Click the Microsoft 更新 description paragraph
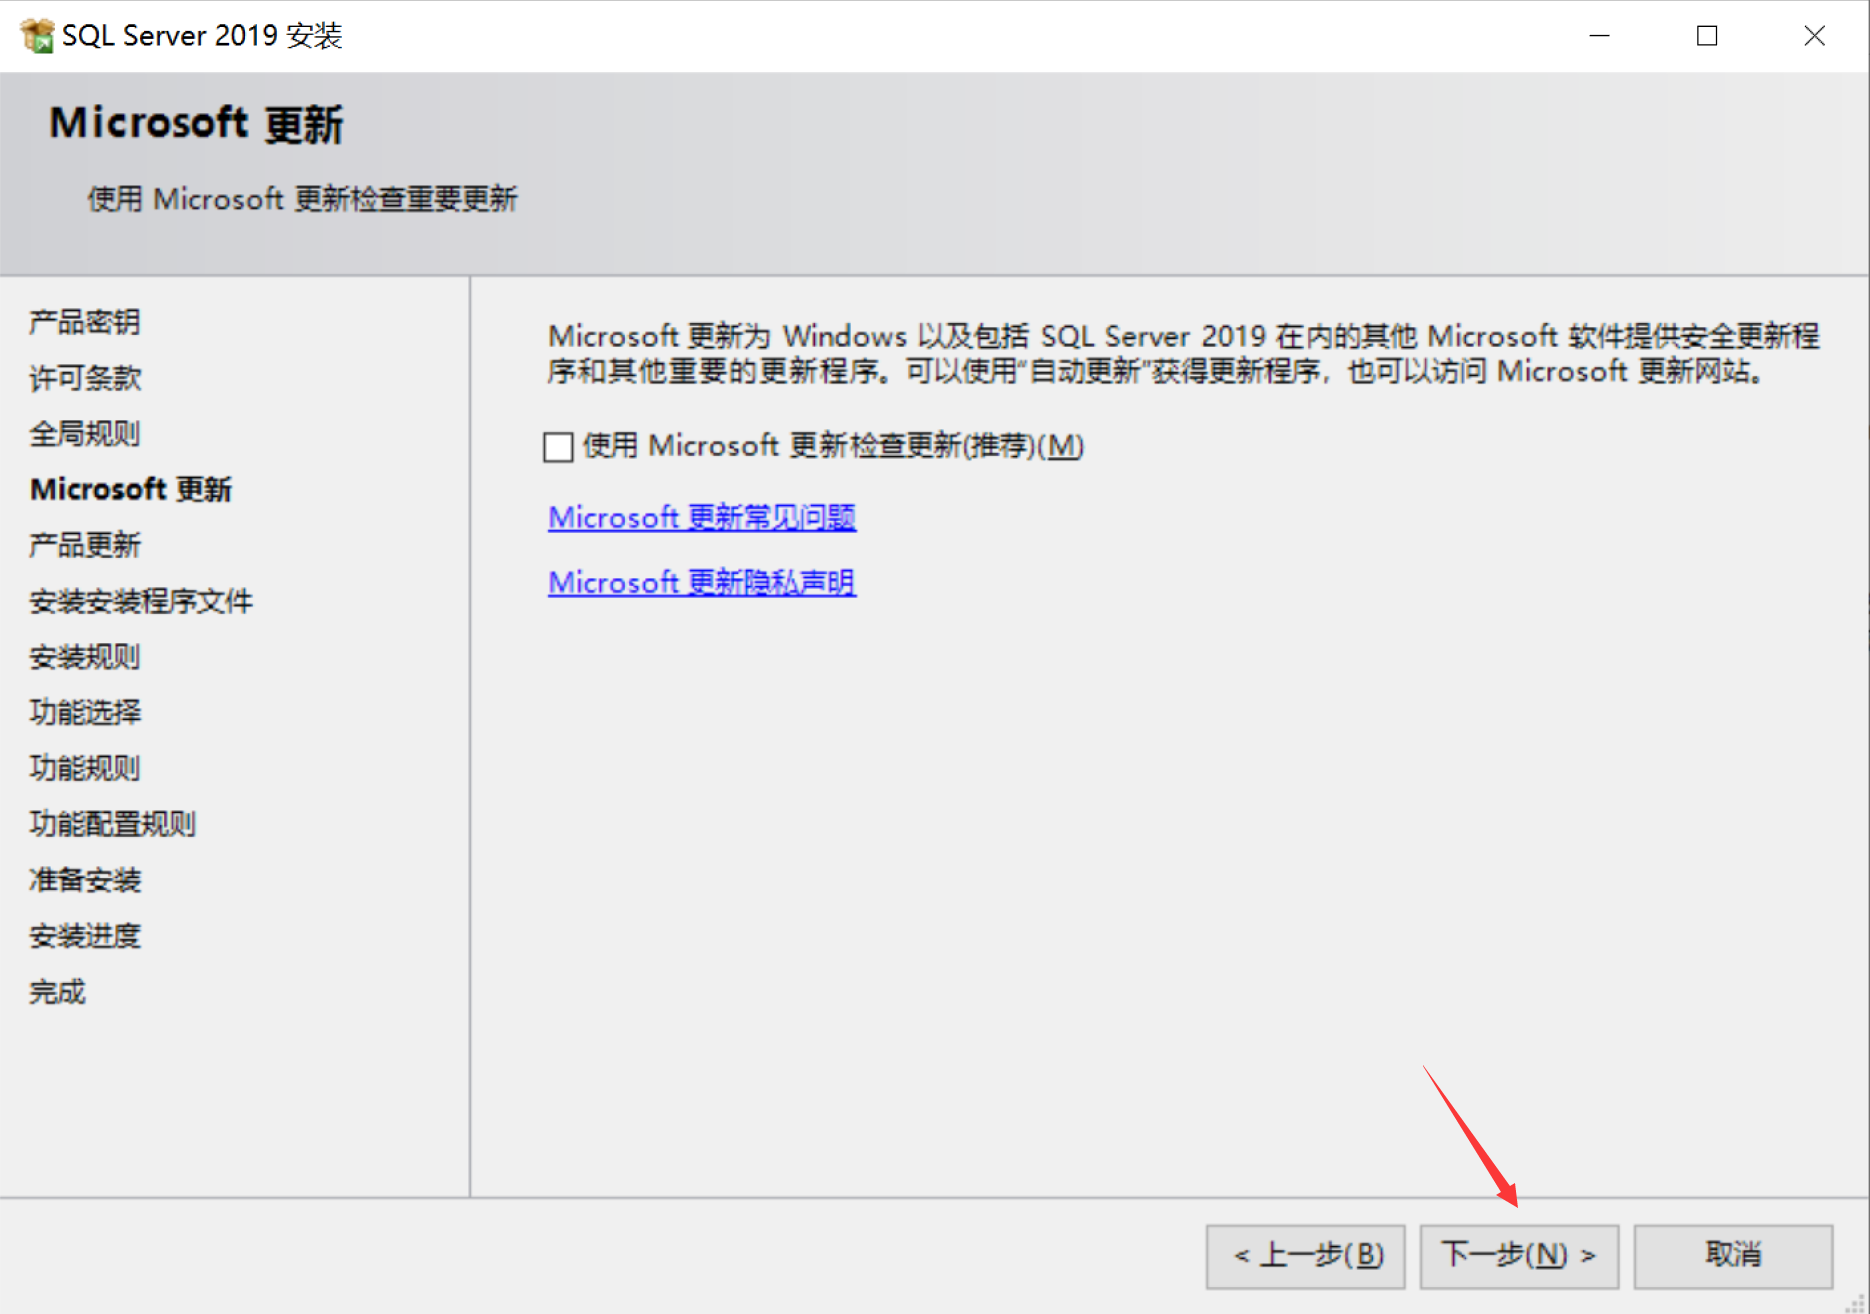Screen dimensions: 1870x1314 [1183, 353]
